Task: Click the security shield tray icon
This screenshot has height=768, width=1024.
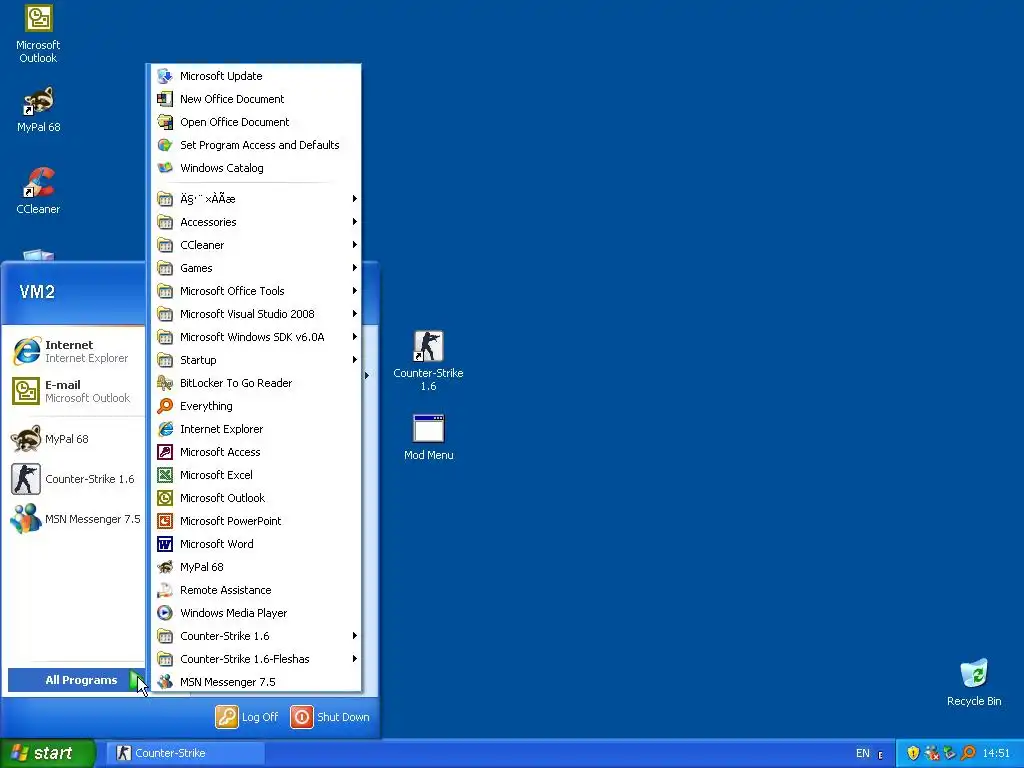Action: pyautogui.click(x=913, y=753)
